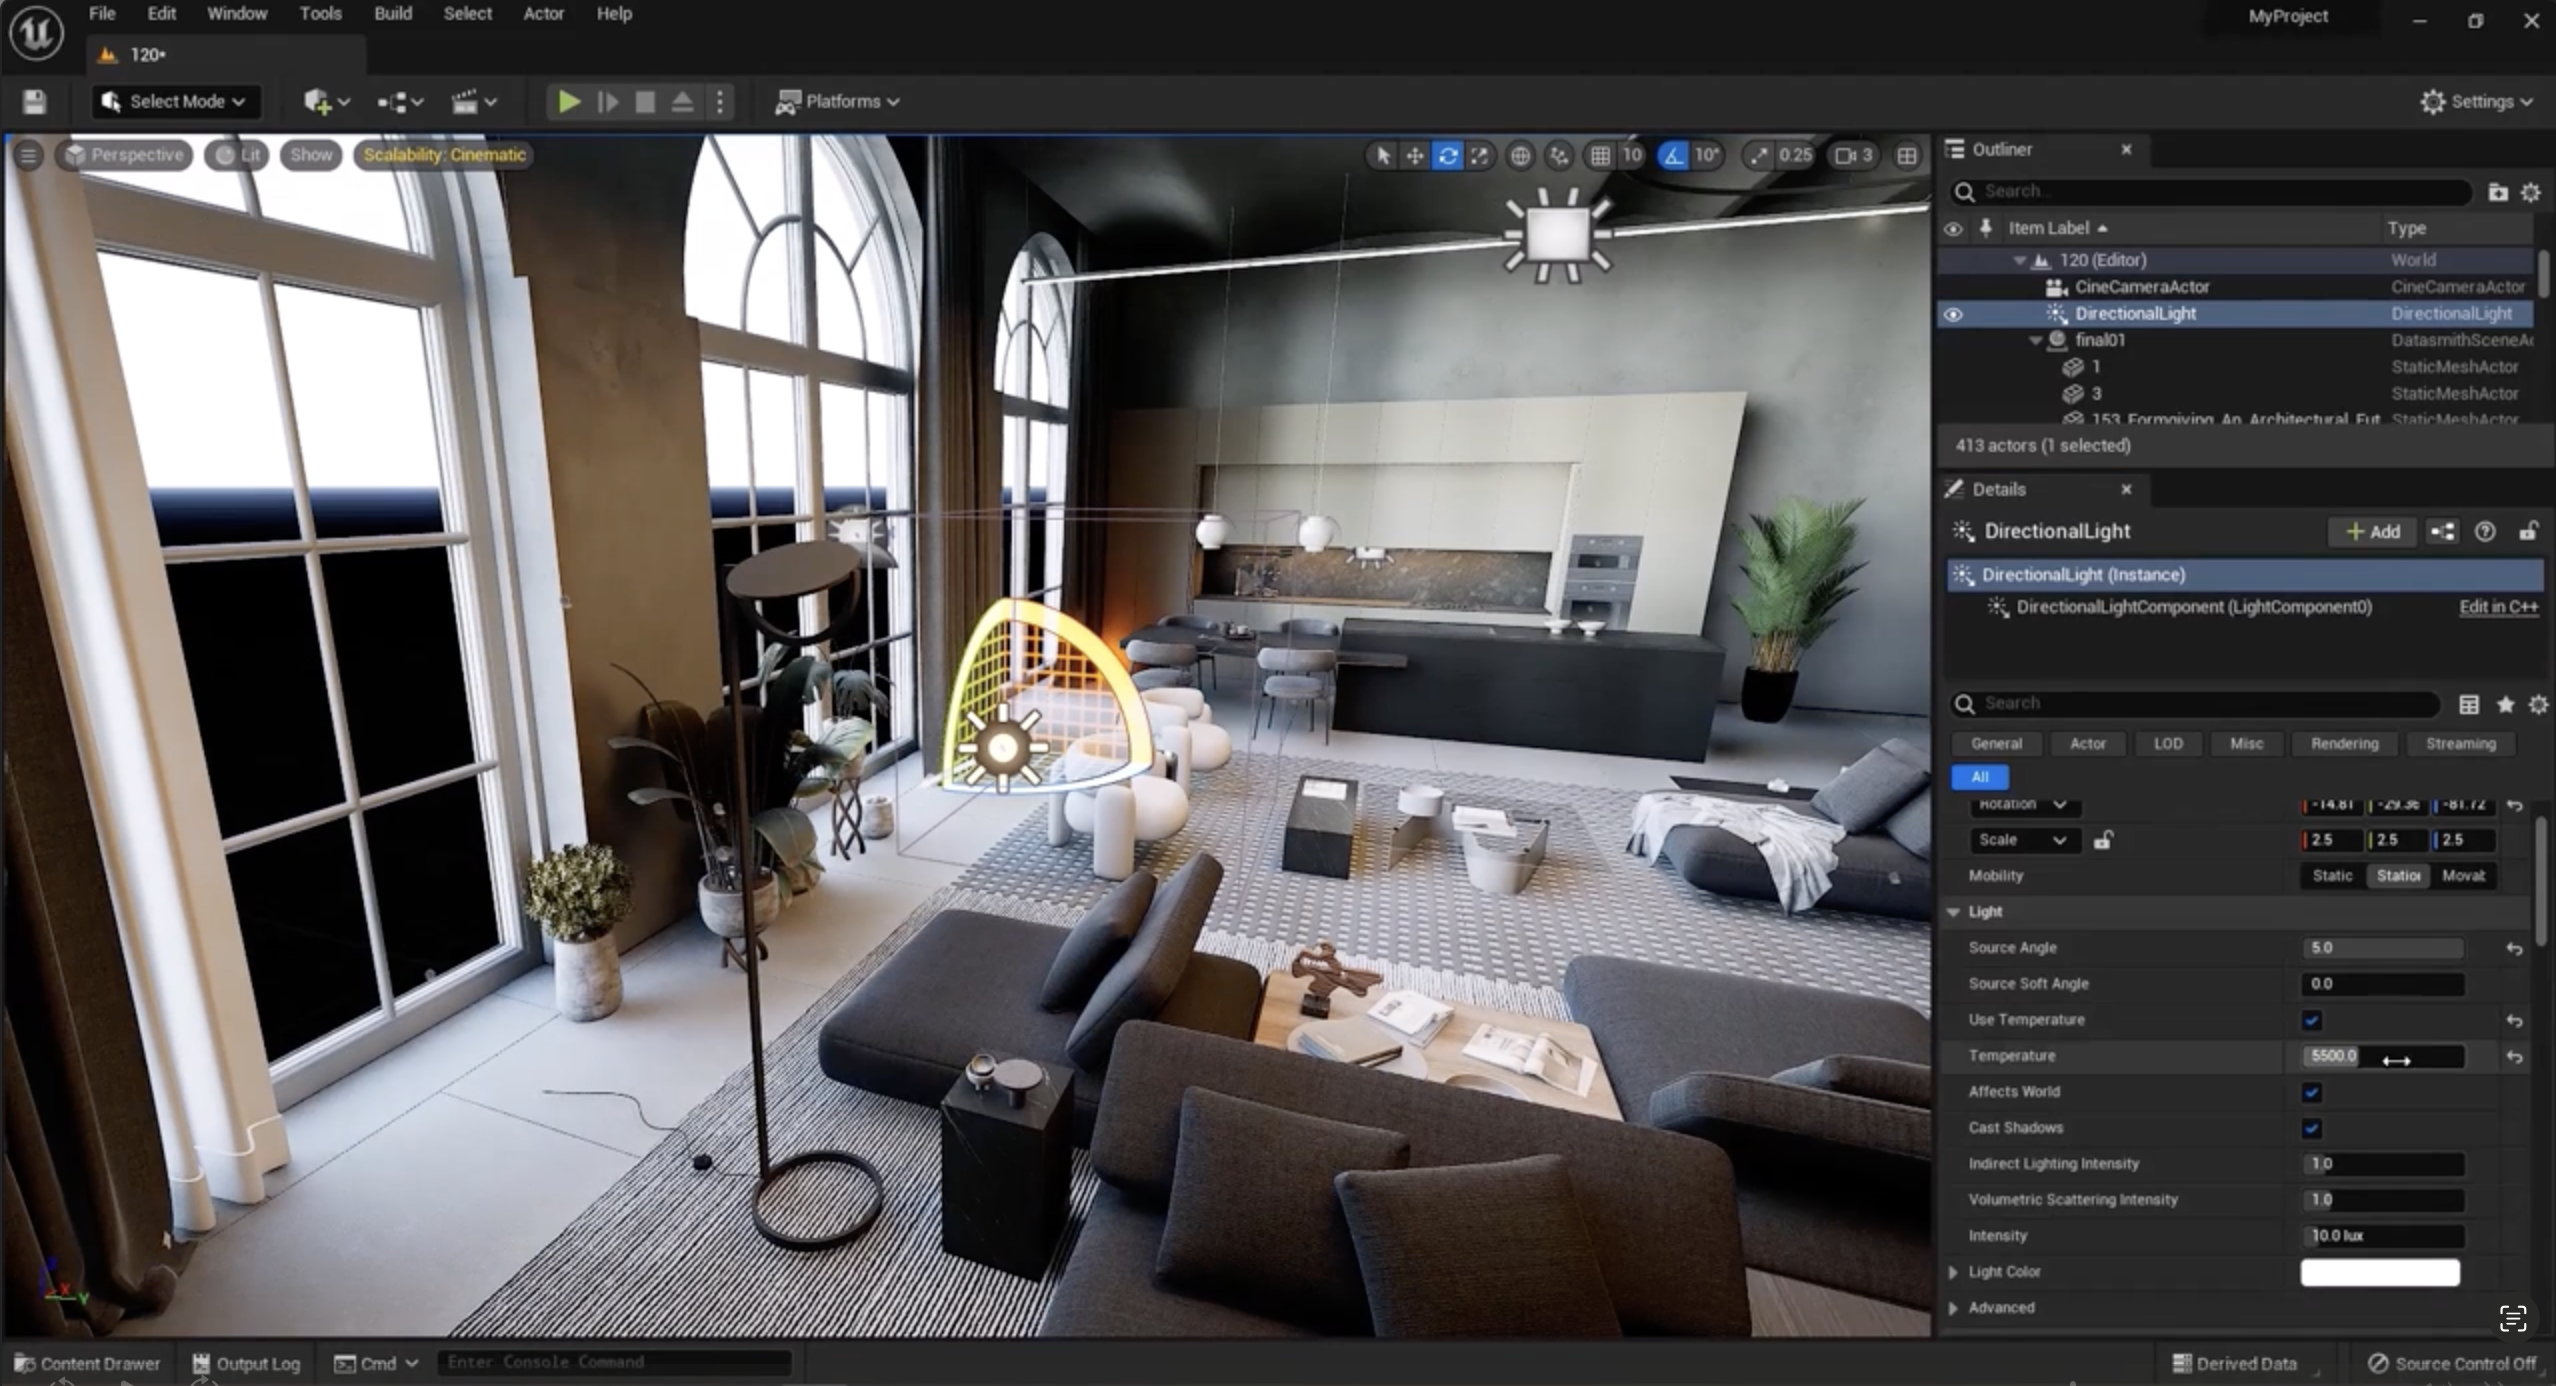Collapse the final01 tree item
Image resolution: width=2556 pixels, height=1386 pixels.
point(2035,340)
